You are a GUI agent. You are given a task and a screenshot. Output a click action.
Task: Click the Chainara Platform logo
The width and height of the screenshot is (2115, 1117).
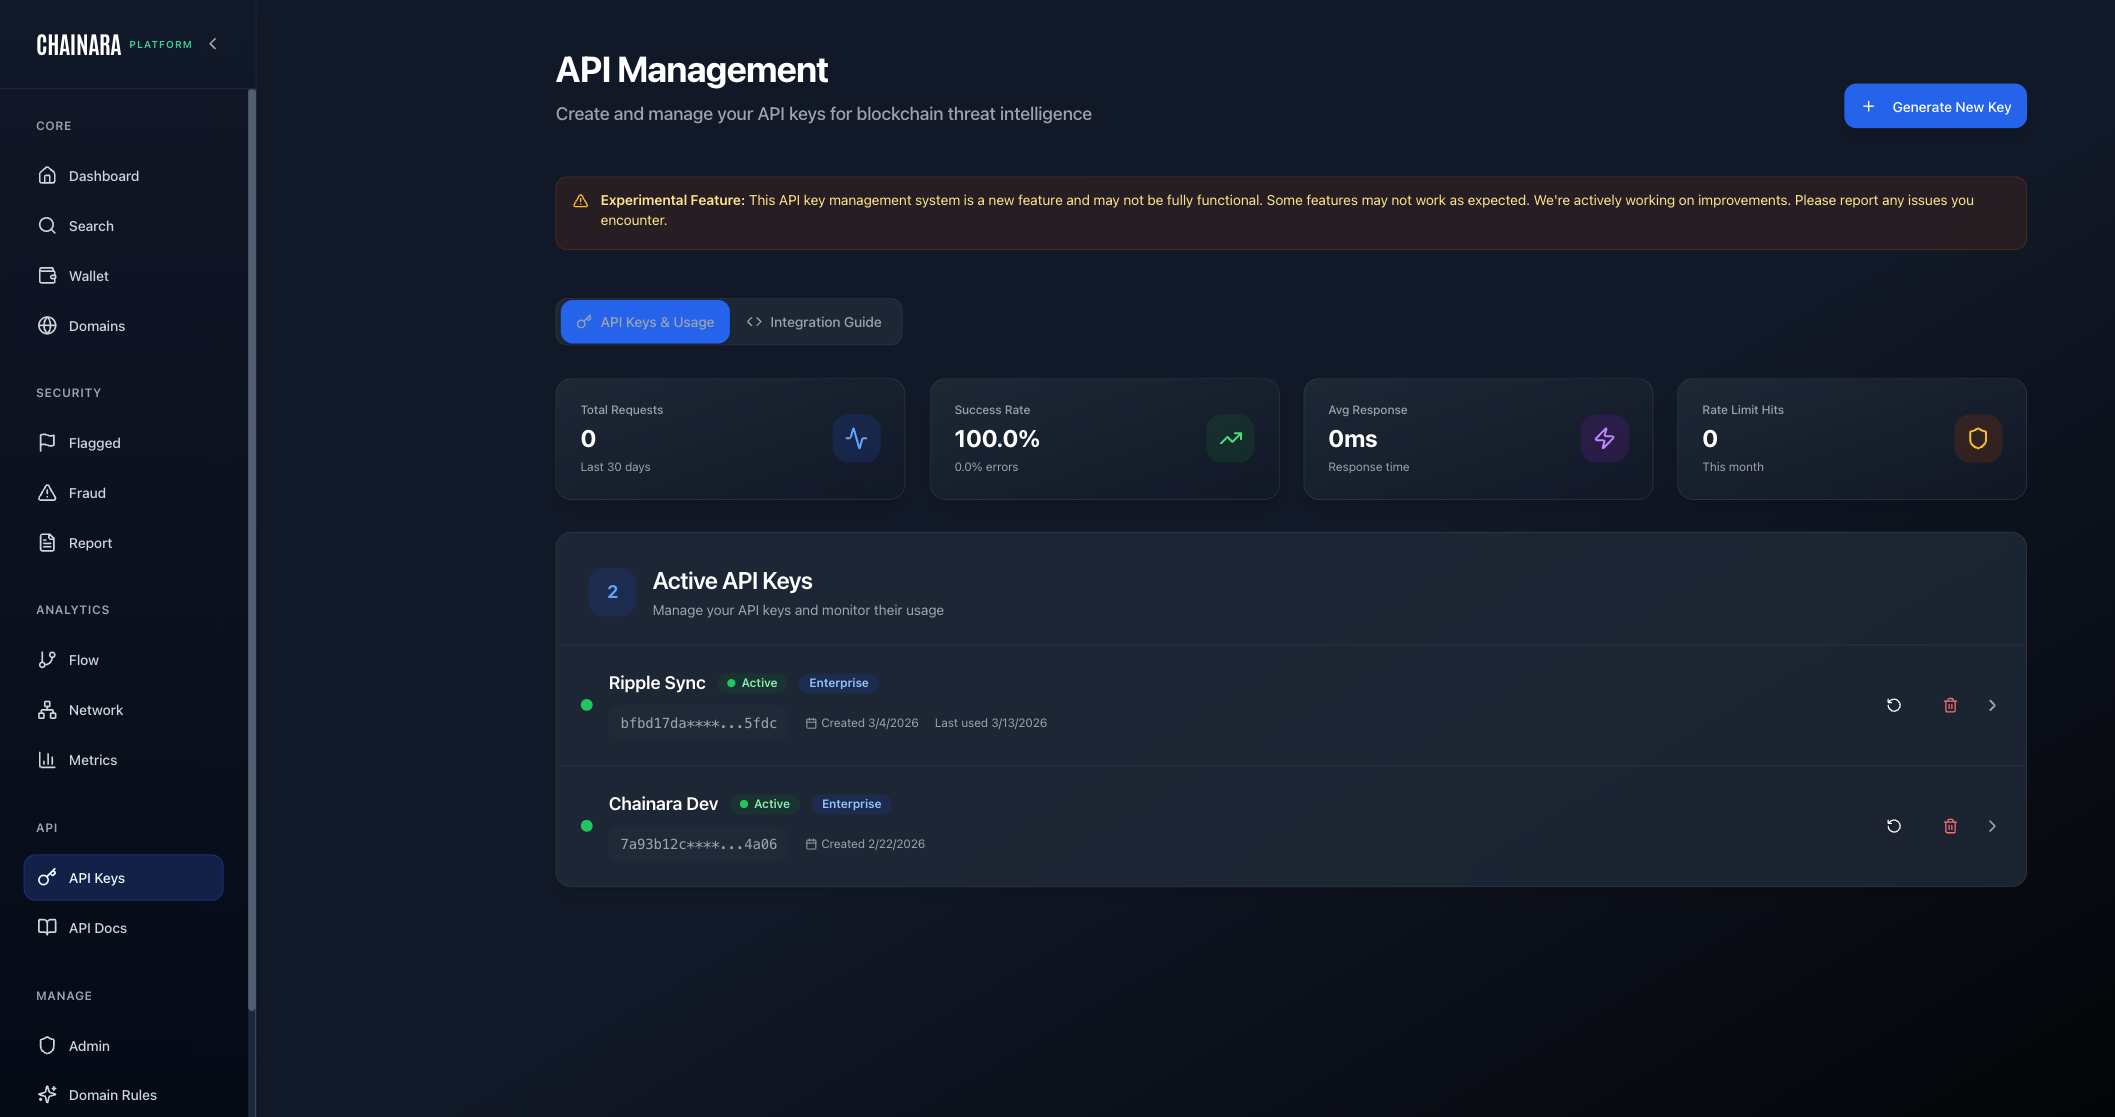click(x=114, y=45)
